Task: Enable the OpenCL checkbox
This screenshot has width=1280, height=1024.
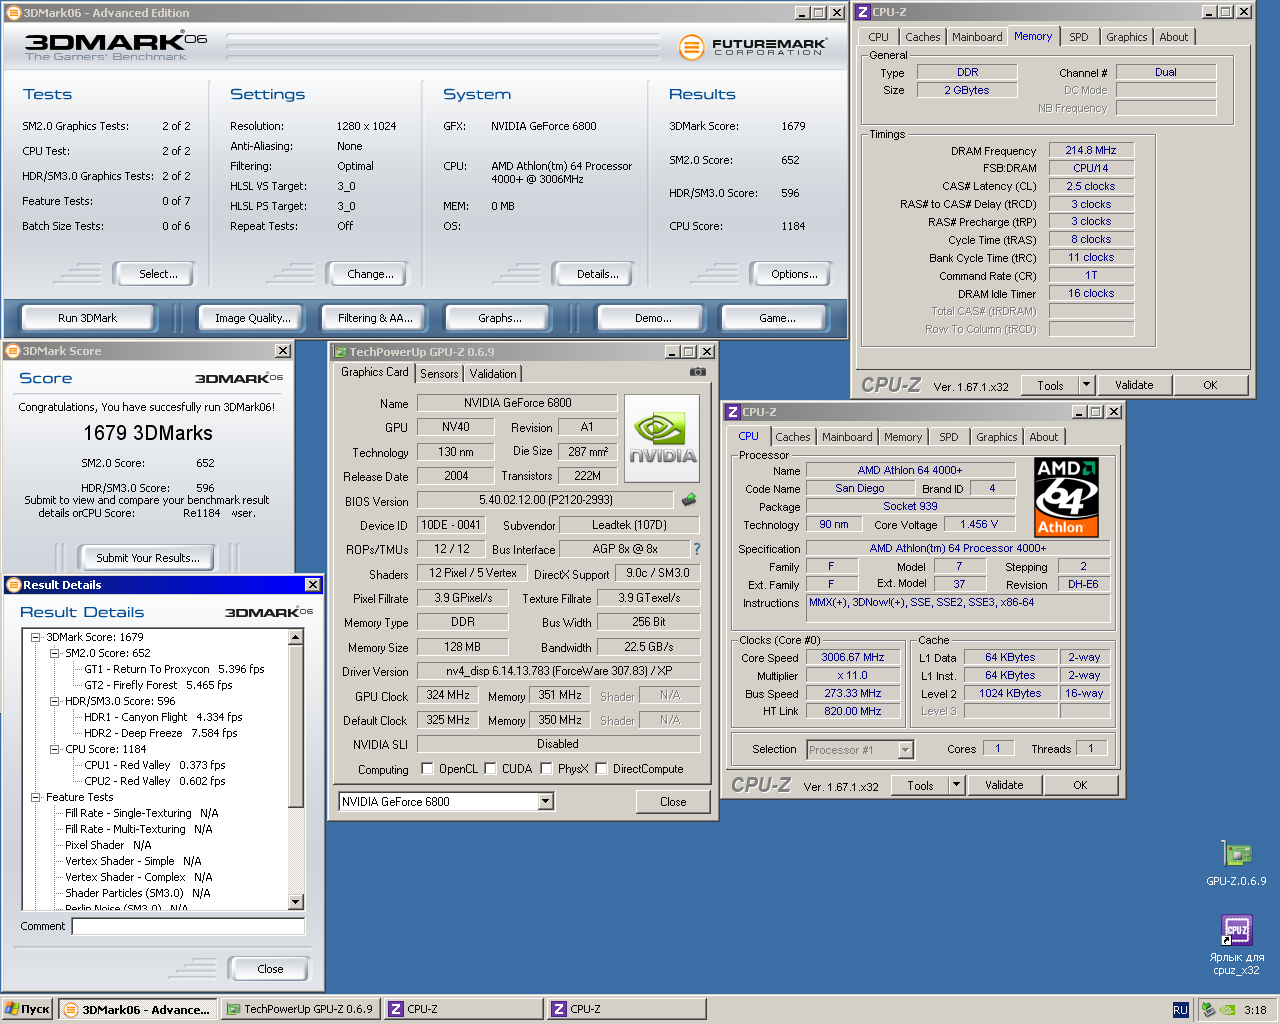Action: [427, 769]
